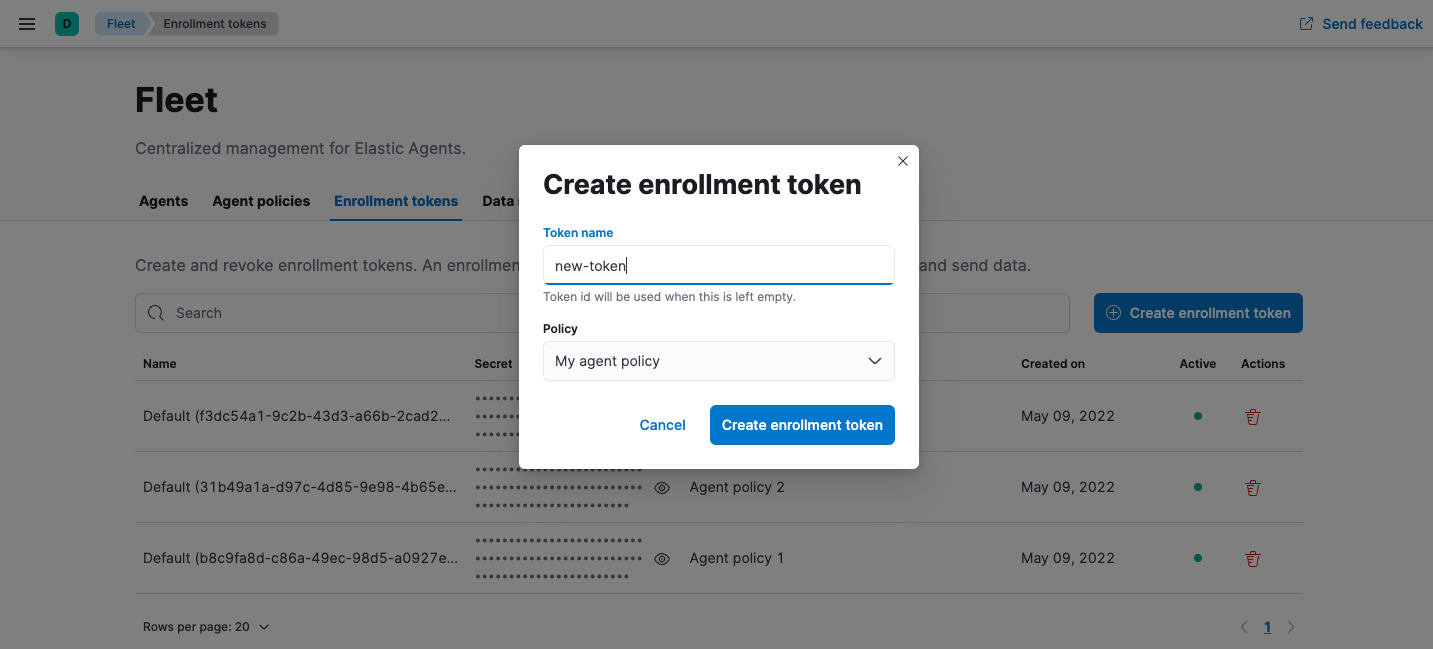The height and width of the screenshot is (649, 1433).
Task: Go to the next page with the chevron
Action: point(1290,626)
